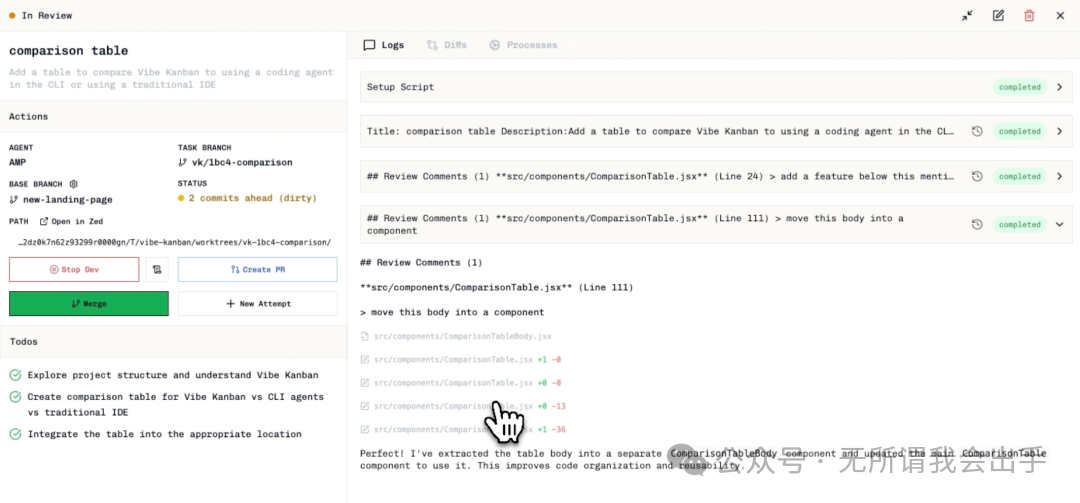The height and width of the screenshot is (503, 1080).
Task: Toggle the 'Create comparison table' todo check
Action: click(15, 397)
